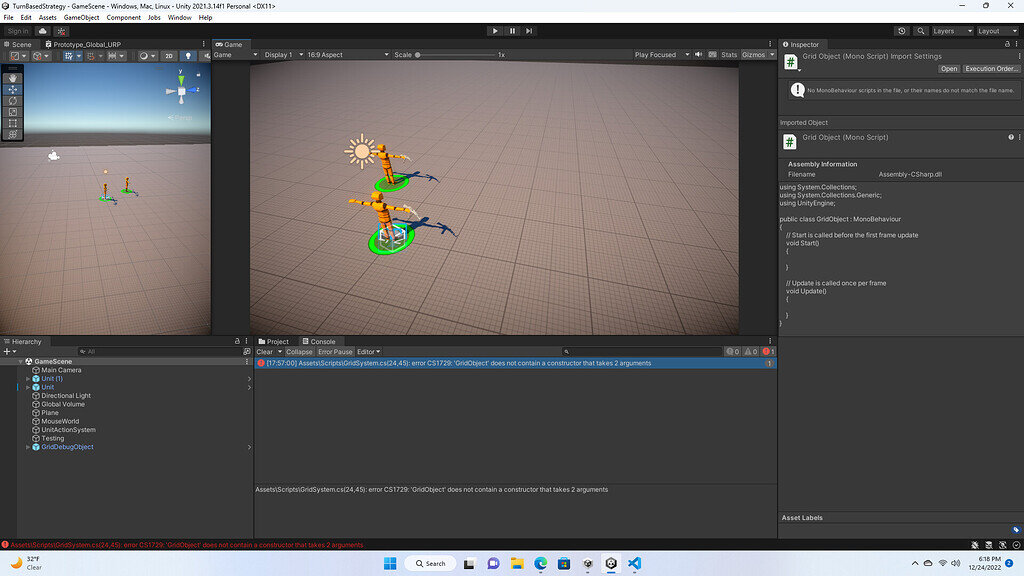Open Visual Studio Code from the taskbar
The width and height of the screenshot is (1024, 576).
[634, 563]
